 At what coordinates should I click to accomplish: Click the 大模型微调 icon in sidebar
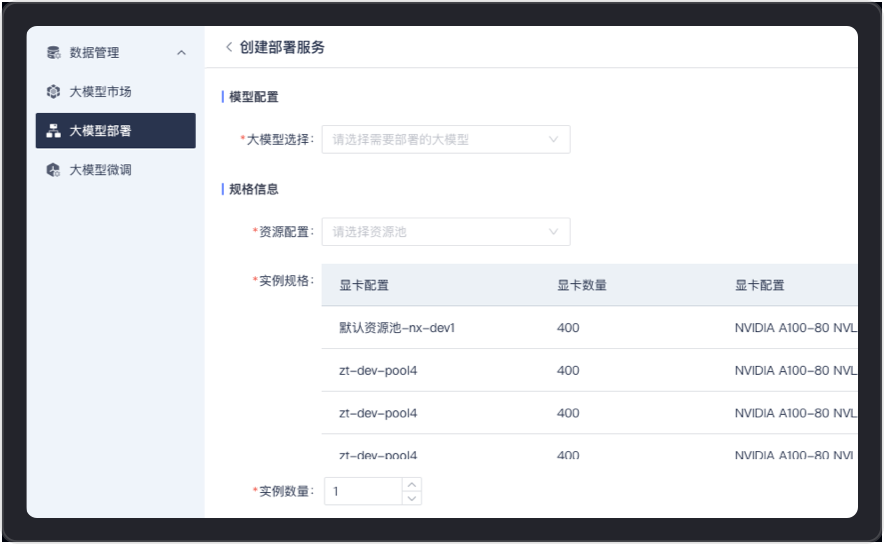pos(54,170)
